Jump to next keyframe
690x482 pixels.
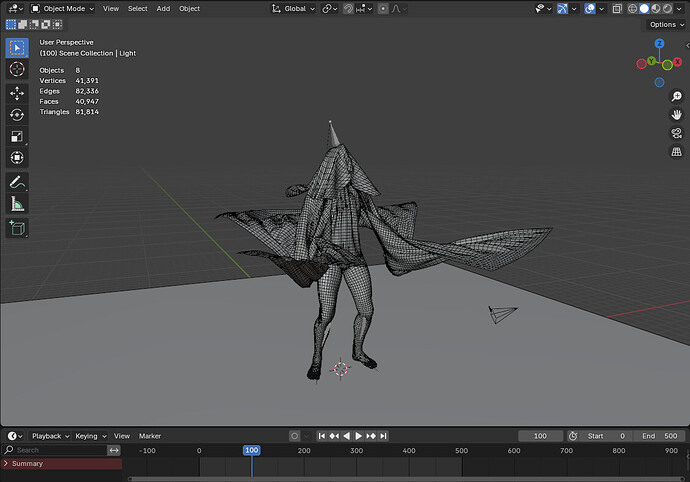(371, 436)
